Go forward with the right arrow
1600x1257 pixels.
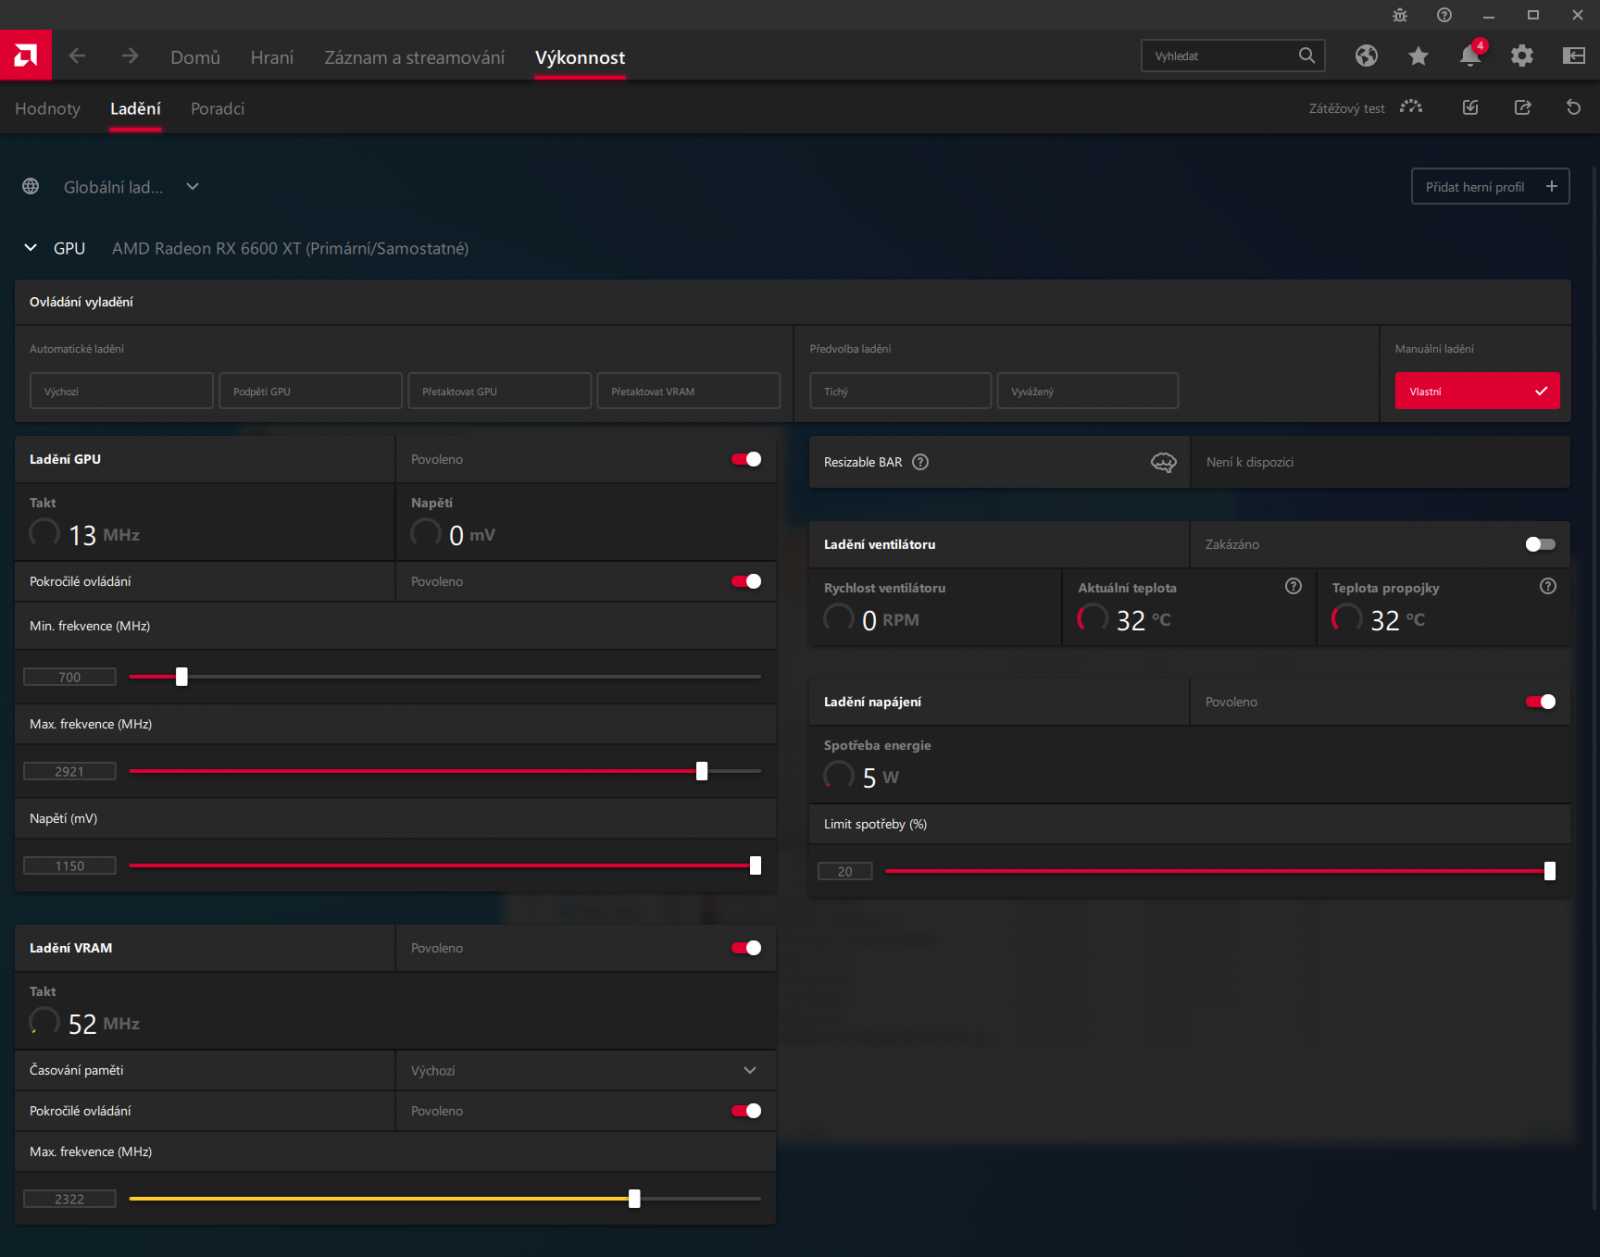tap(130, 56)
